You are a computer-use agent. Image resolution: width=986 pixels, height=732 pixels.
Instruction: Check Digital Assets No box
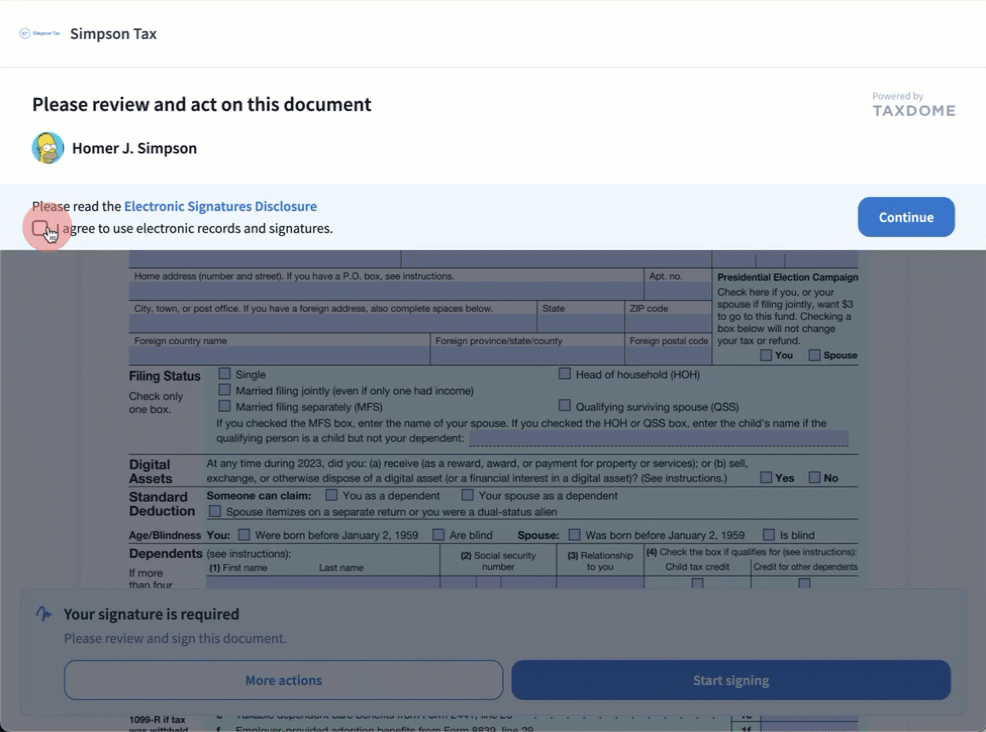point(815,477)
